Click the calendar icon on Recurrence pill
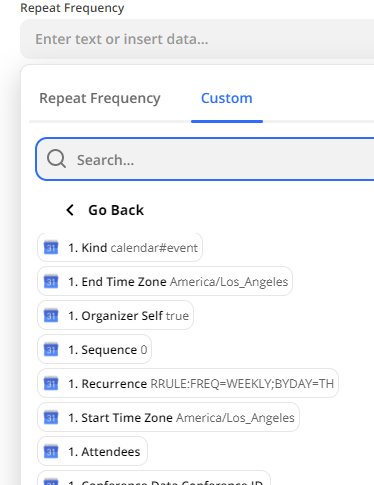 point(51,384)
